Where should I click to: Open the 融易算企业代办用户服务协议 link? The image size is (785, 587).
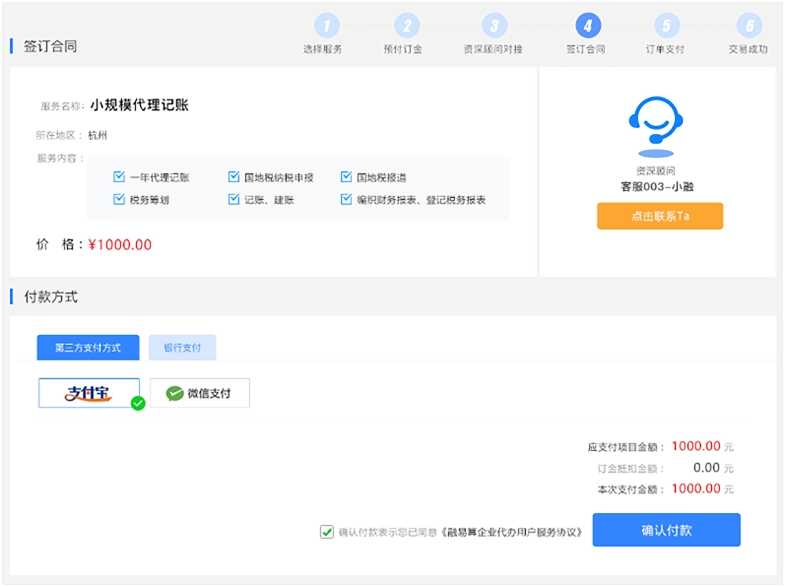tap(511, 532)
